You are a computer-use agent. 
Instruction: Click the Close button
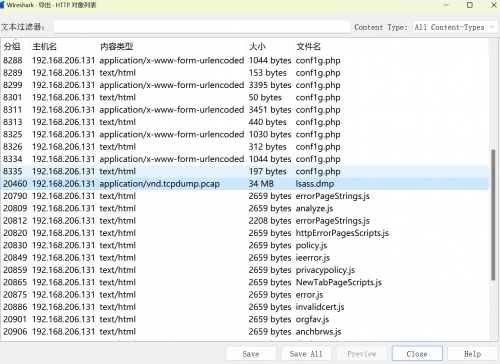[417, 354]
